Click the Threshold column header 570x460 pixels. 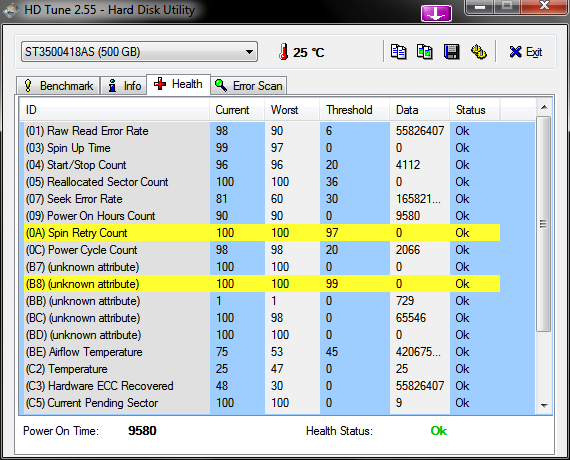[x=355, y=110]
